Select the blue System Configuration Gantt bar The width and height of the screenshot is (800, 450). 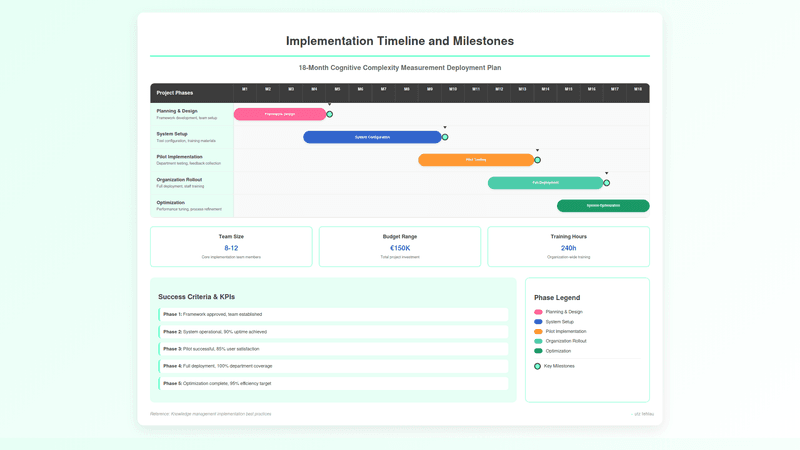coord(372,137)
